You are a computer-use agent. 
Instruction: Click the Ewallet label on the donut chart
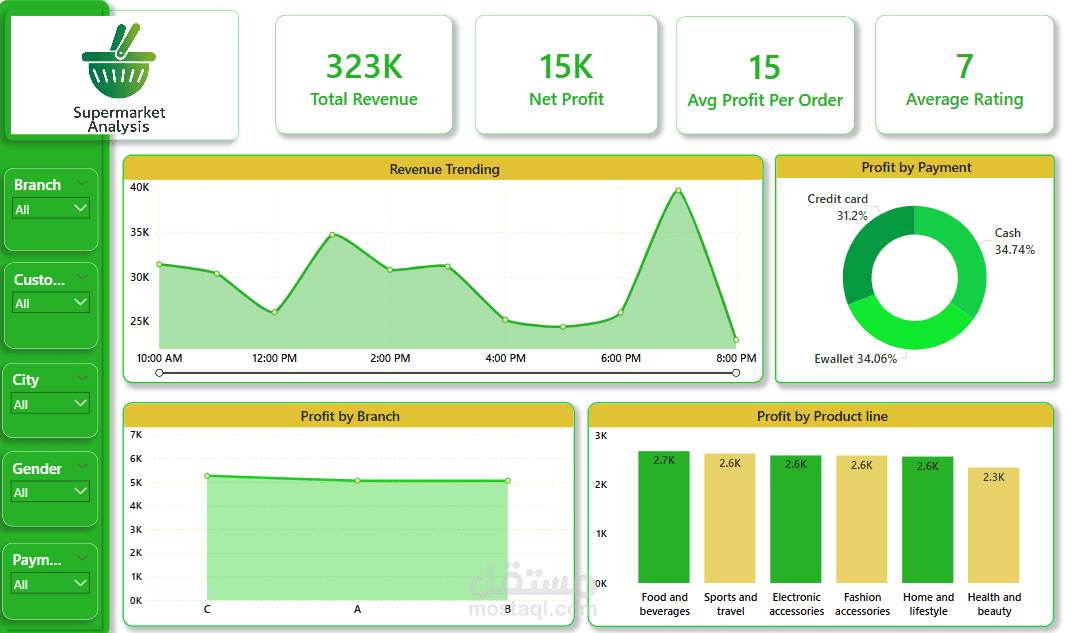[858, 358]
